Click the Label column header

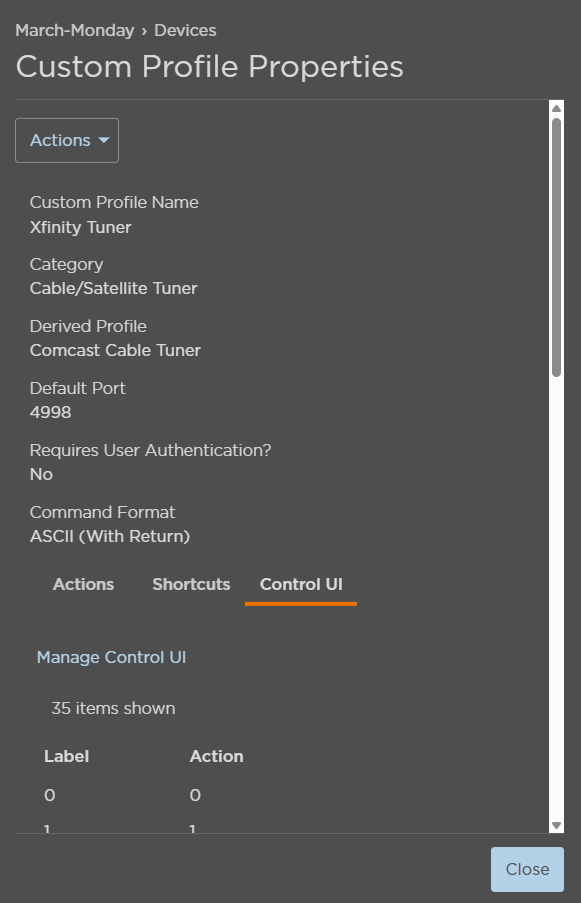(x=66, y=756)
